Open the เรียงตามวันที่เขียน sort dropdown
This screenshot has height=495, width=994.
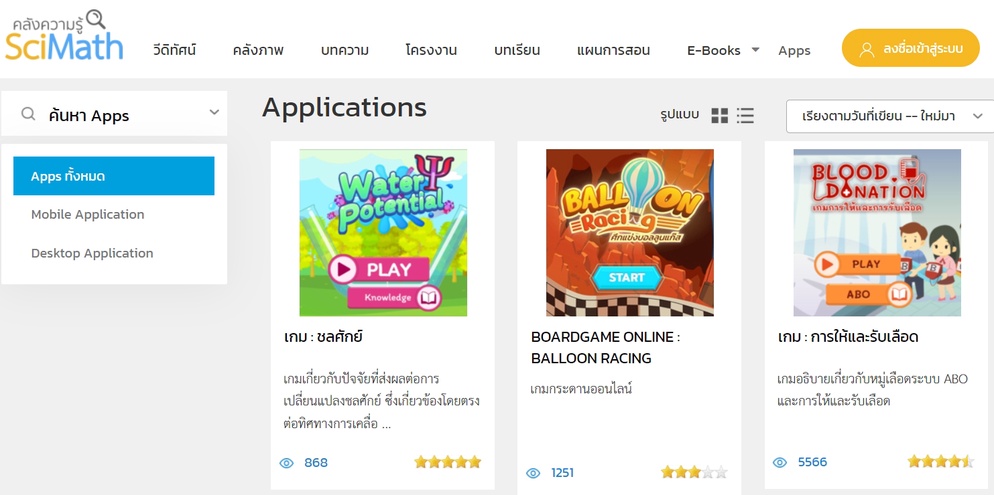pyautogui.click(x=890, y=116)
